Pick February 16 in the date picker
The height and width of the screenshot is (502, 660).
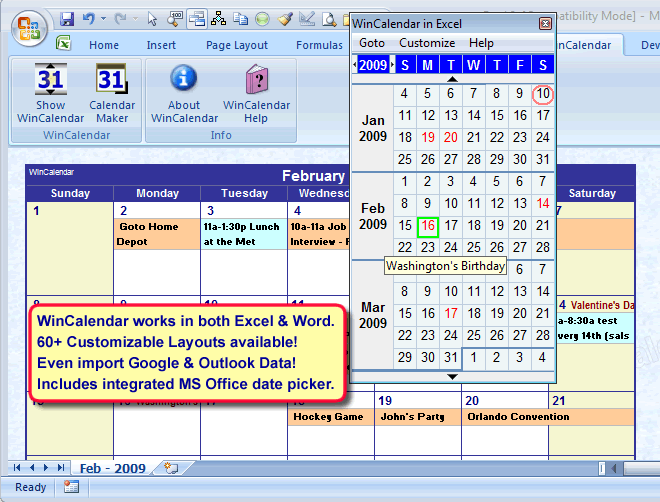click(427, 226)
